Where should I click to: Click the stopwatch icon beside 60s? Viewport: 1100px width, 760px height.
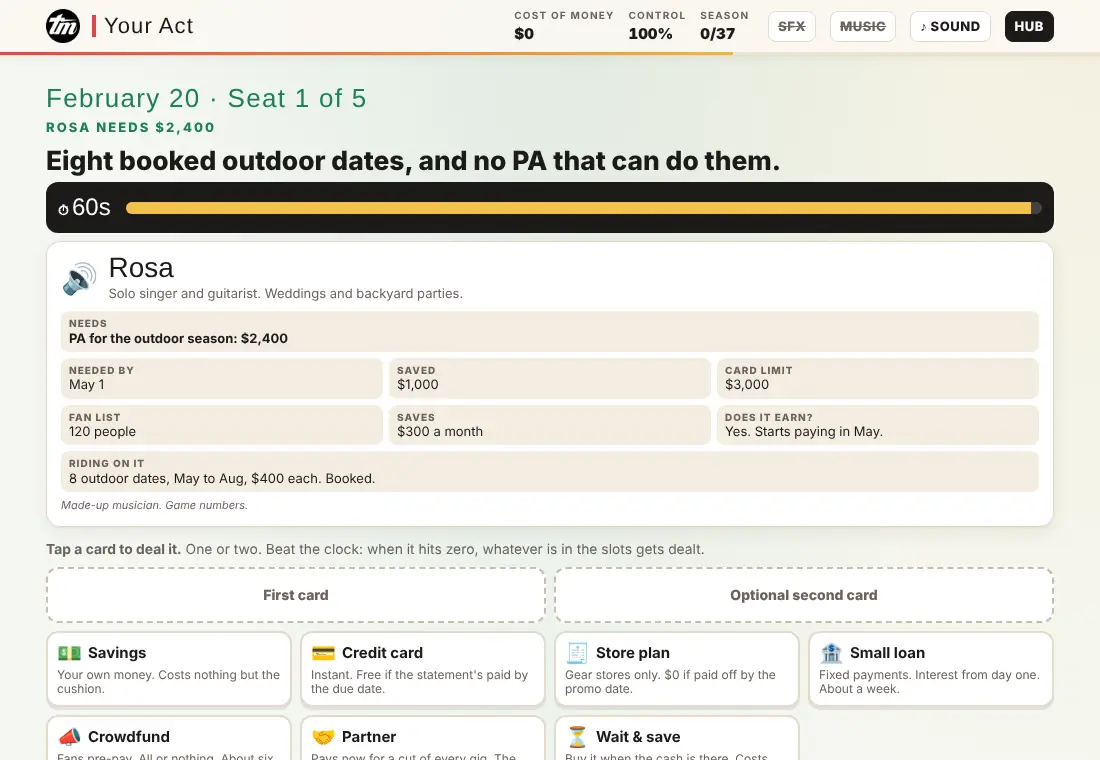(63, 209)
